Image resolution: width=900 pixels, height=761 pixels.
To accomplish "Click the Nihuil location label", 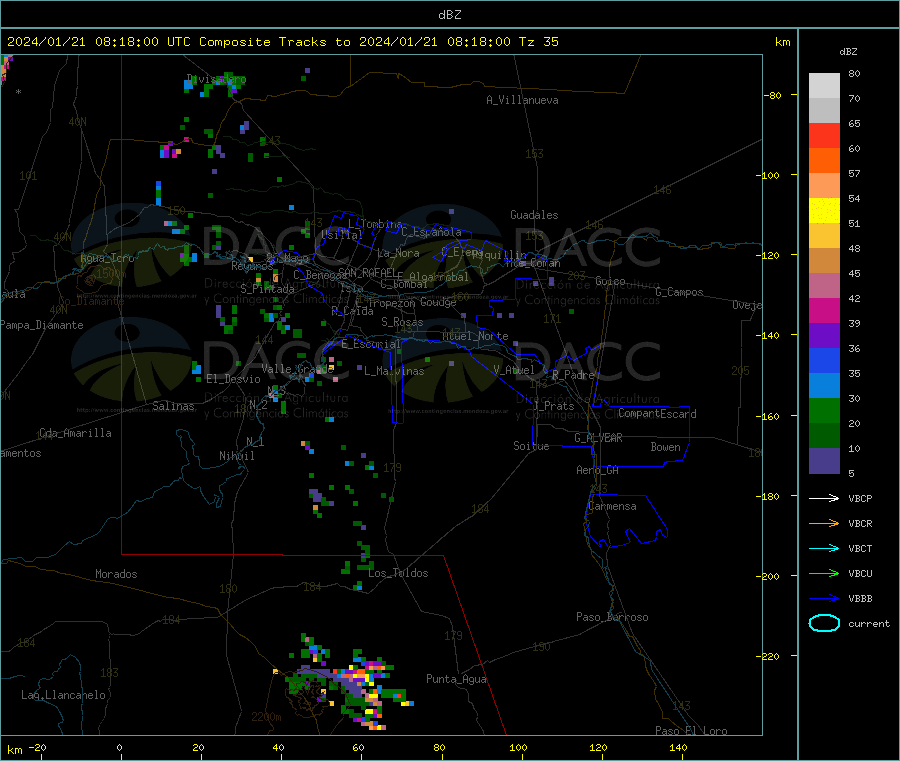I will (237, 456).
